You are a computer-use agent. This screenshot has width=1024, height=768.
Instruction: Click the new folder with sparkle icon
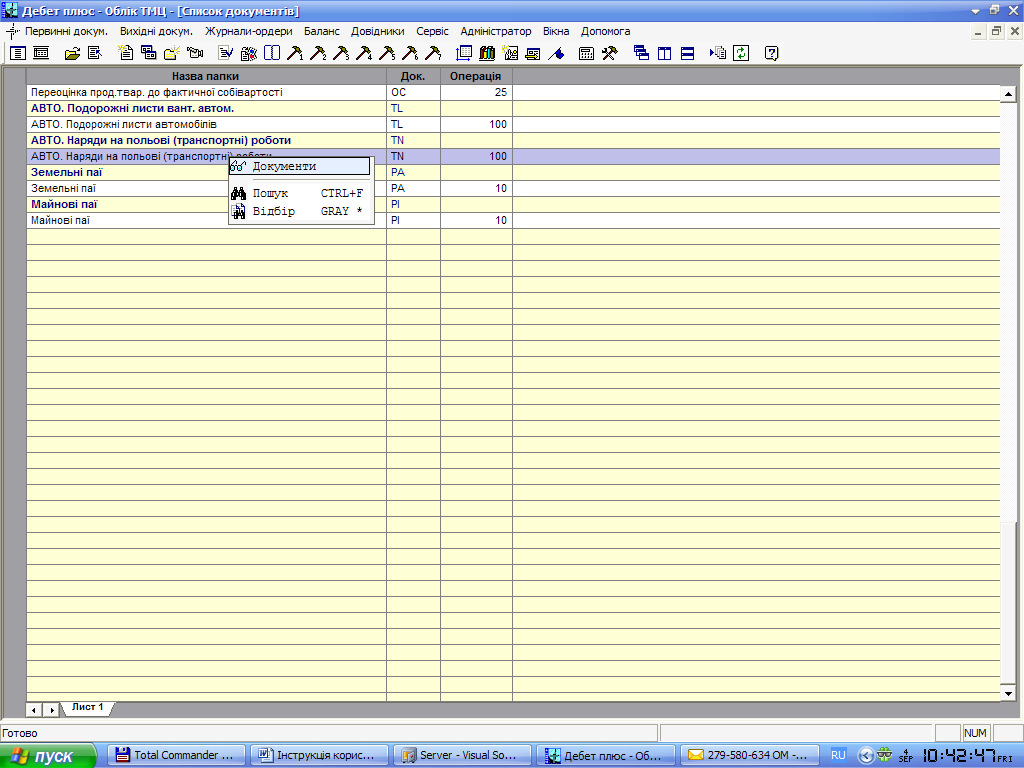(x=172, y=54)
